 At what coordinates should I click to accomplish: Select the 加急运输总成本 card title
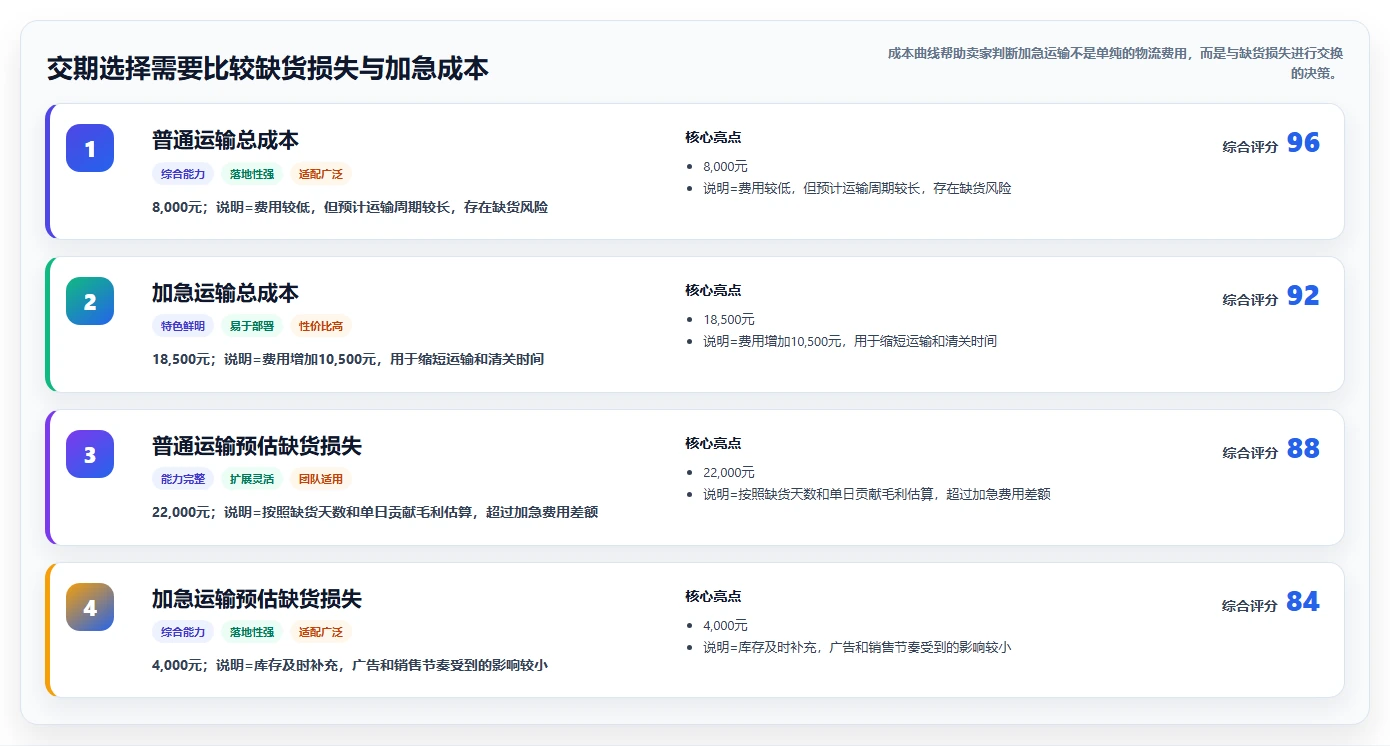click(x=225, y=293)
